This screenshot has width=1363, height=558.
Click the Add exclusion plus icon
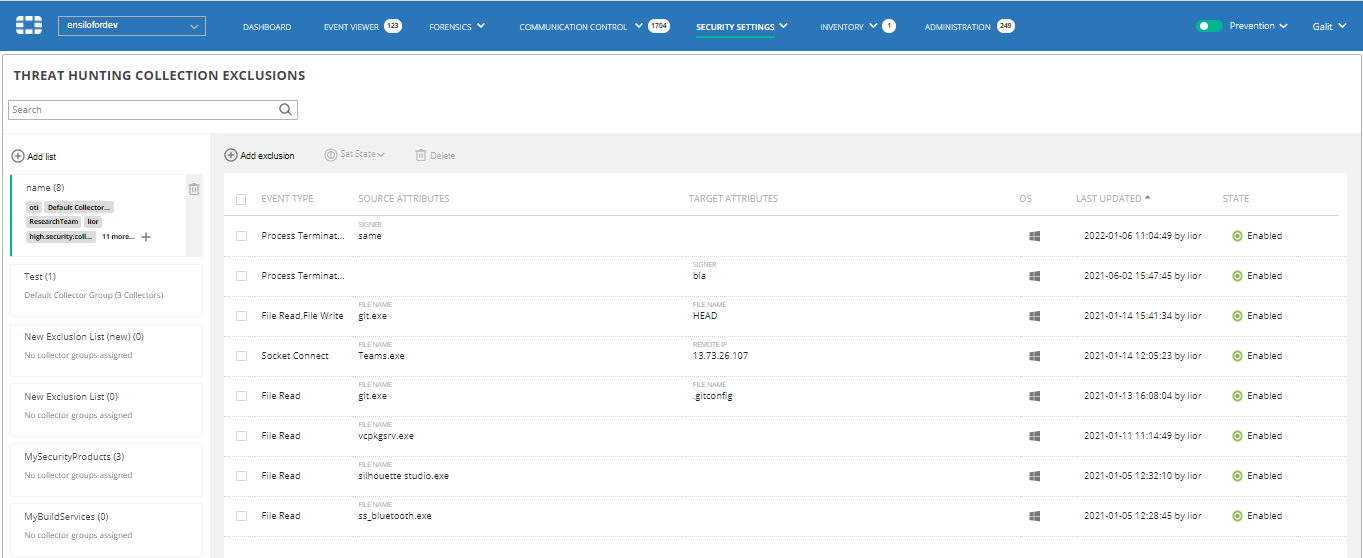(x=231, y=156)
